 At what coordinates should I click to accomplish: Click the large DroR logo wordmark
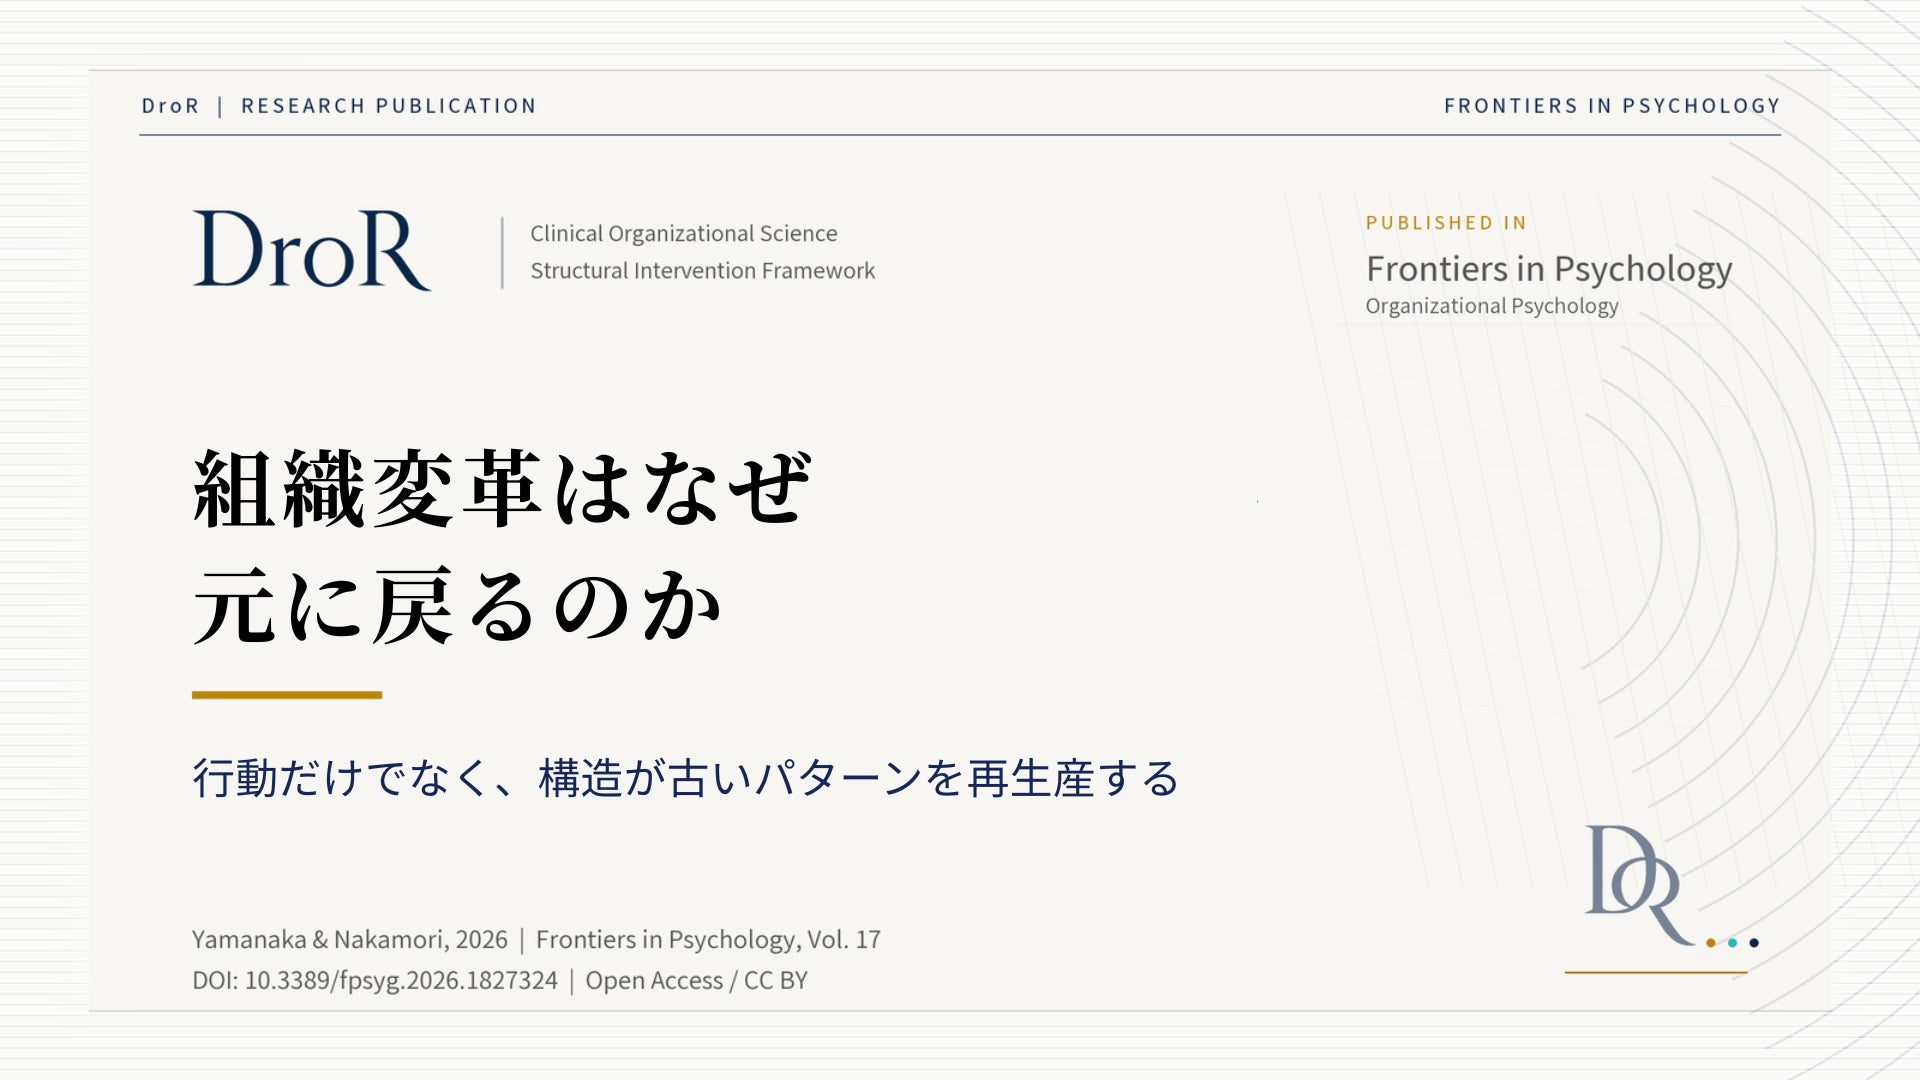click(x=312, y=250)
